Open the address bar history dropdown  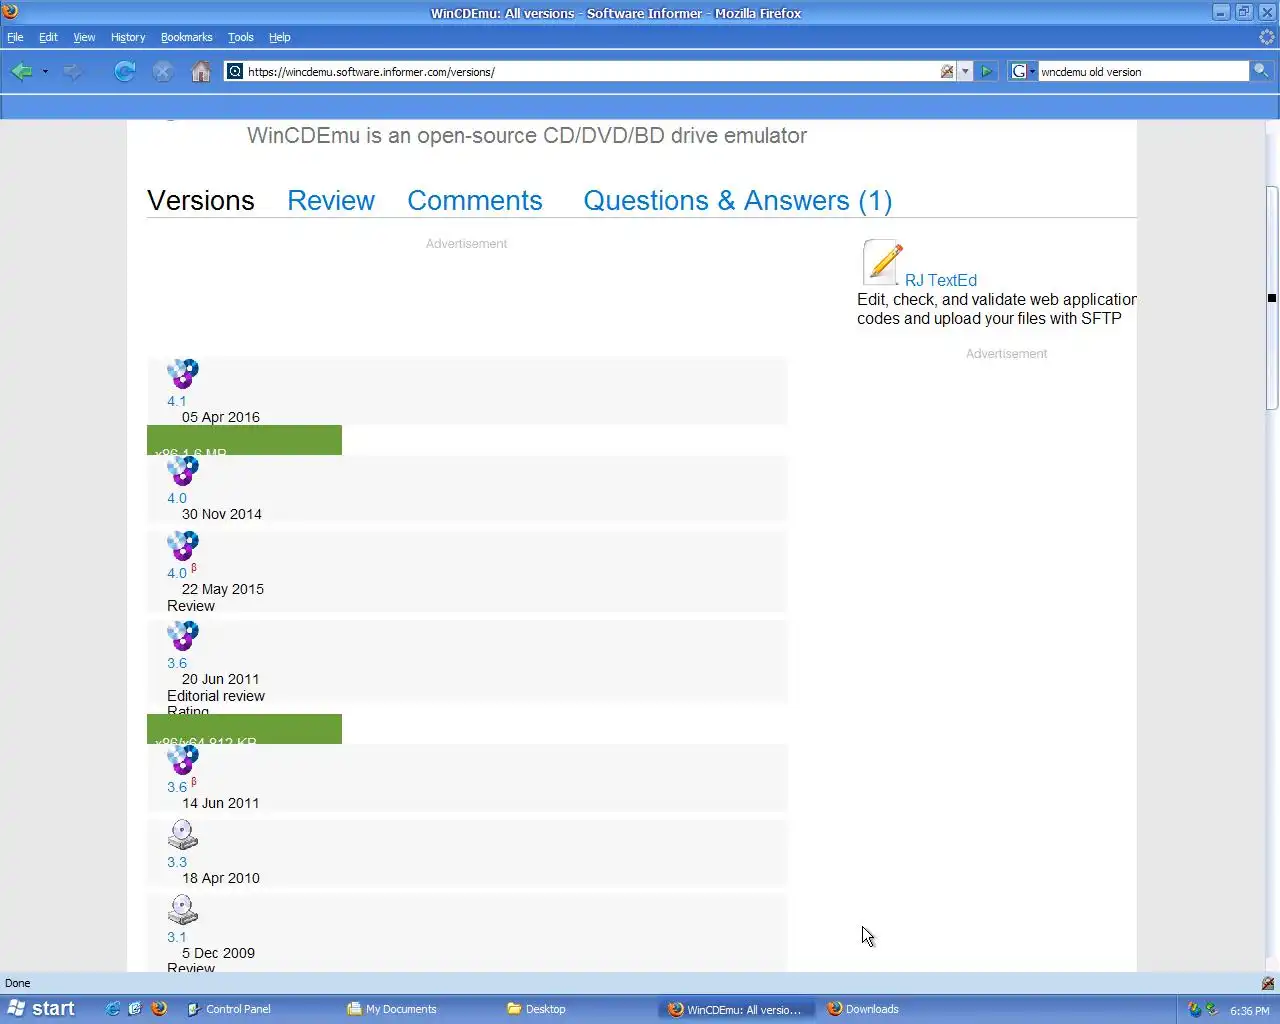[x=965, y=71]
